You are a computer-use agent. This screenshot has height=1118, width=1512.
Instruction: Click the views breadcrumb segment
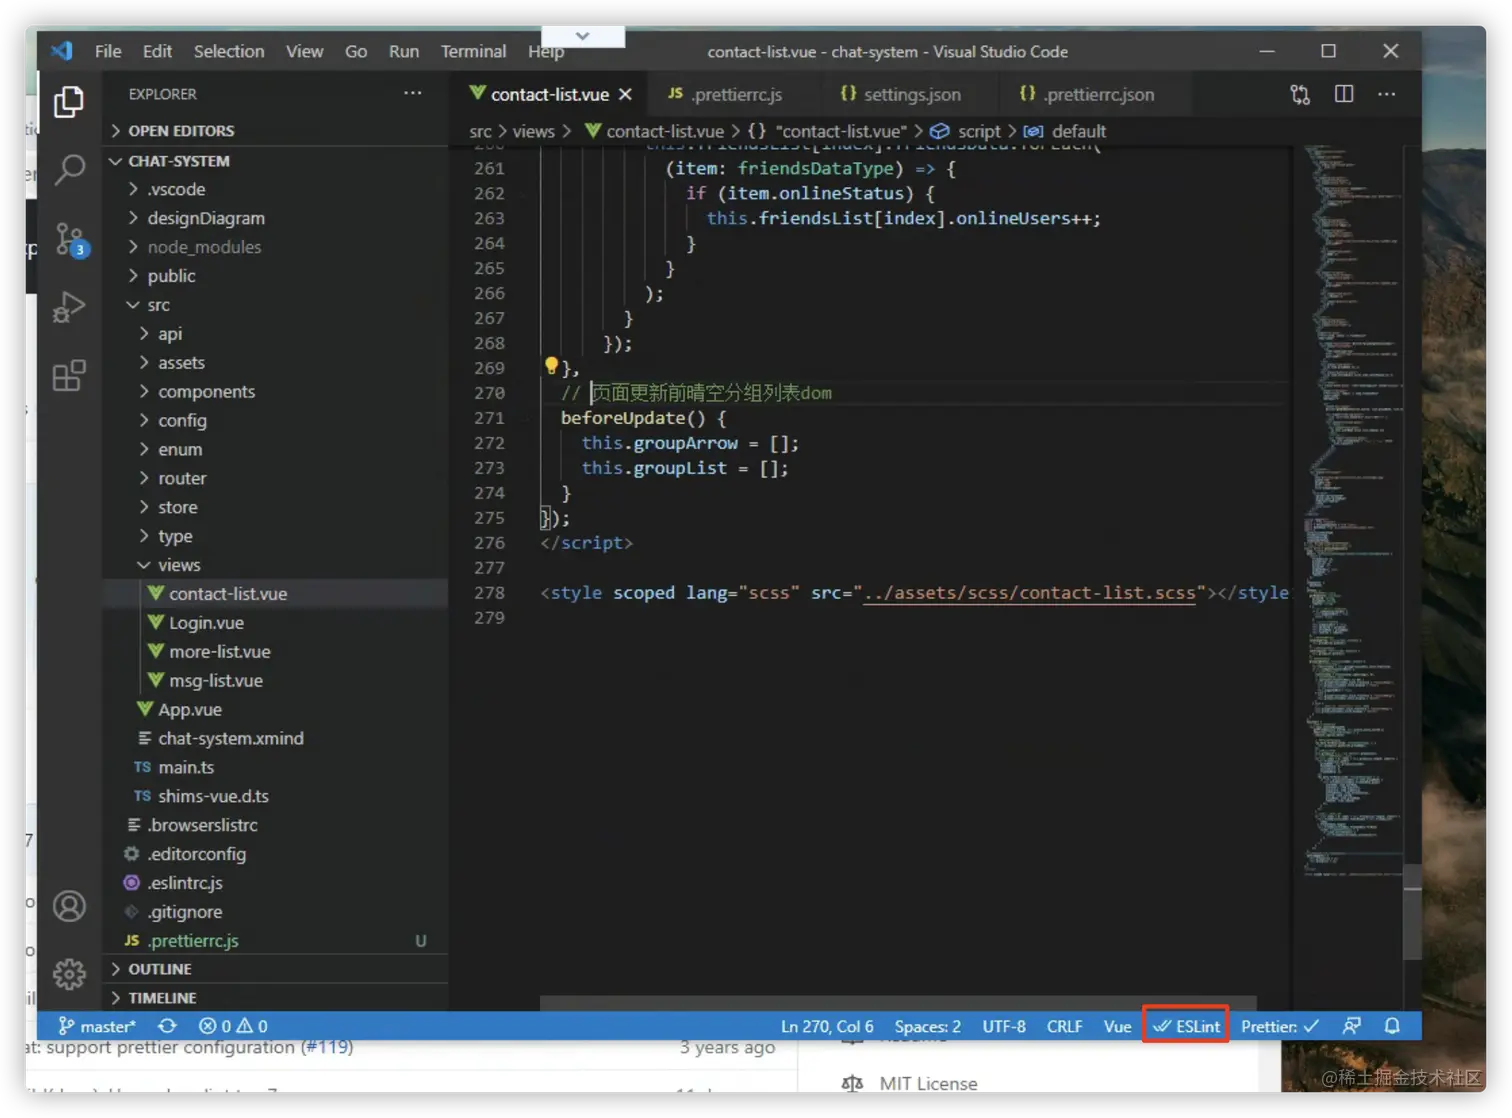click(x=534, y=131)
